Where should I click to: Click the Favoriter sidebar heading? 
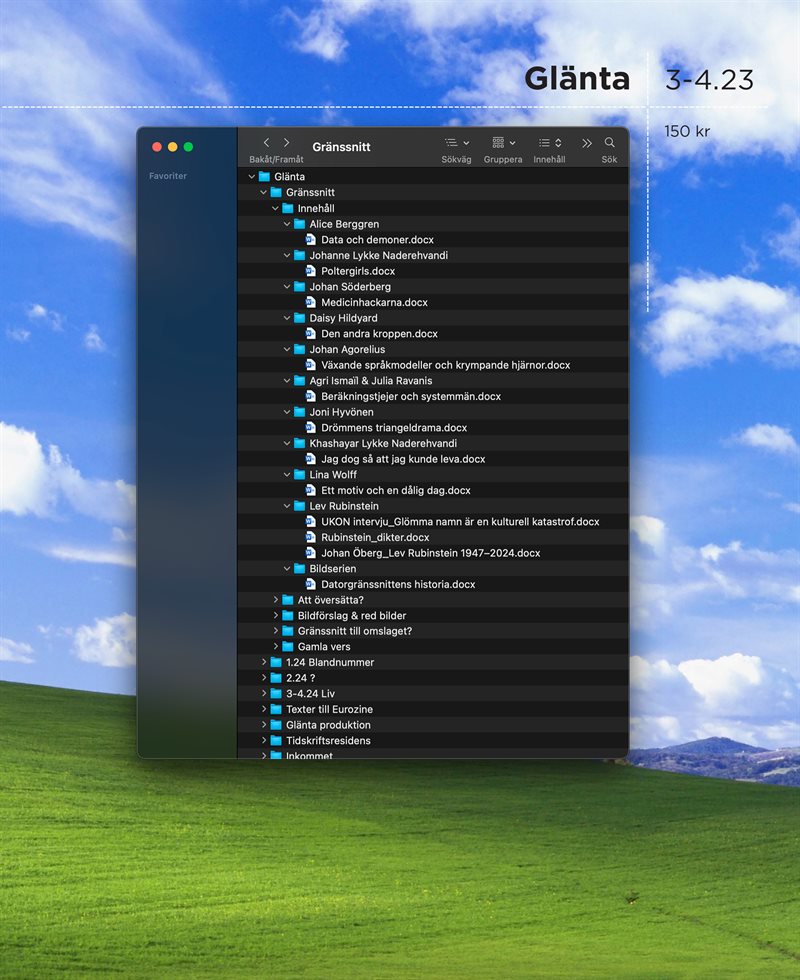168,176
